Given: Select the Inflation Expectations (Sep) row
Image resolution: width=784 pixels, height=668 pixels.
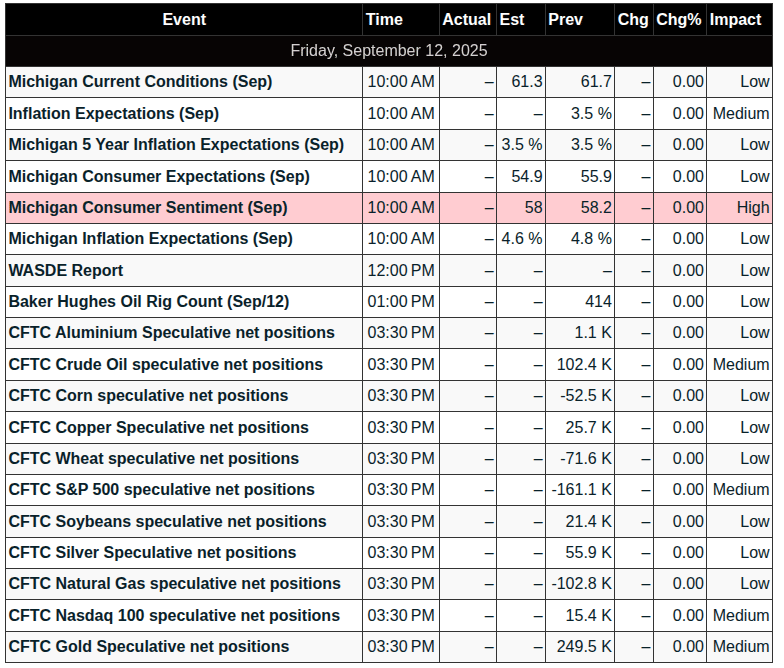Looking at the screenshot, I should coord(389,114).
